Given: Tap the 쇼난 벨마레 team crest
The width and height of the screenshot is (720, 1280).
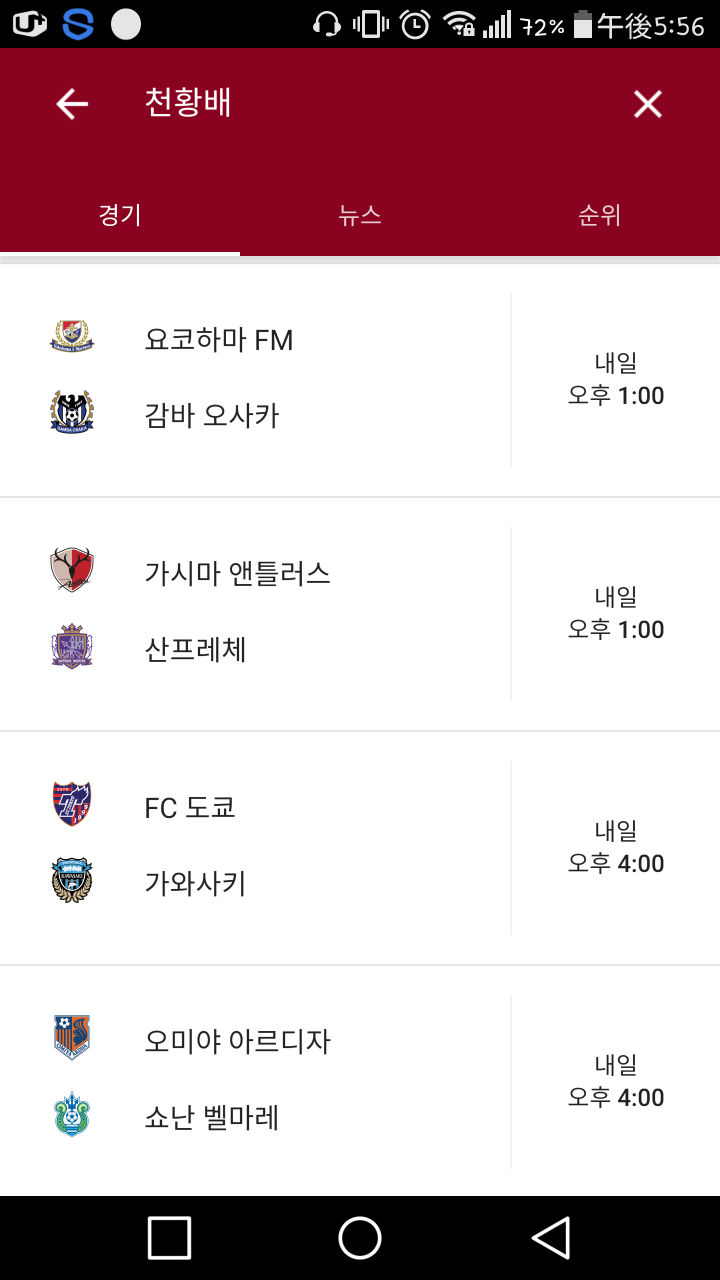Looking at the screenshot, I should [72, 1114].
